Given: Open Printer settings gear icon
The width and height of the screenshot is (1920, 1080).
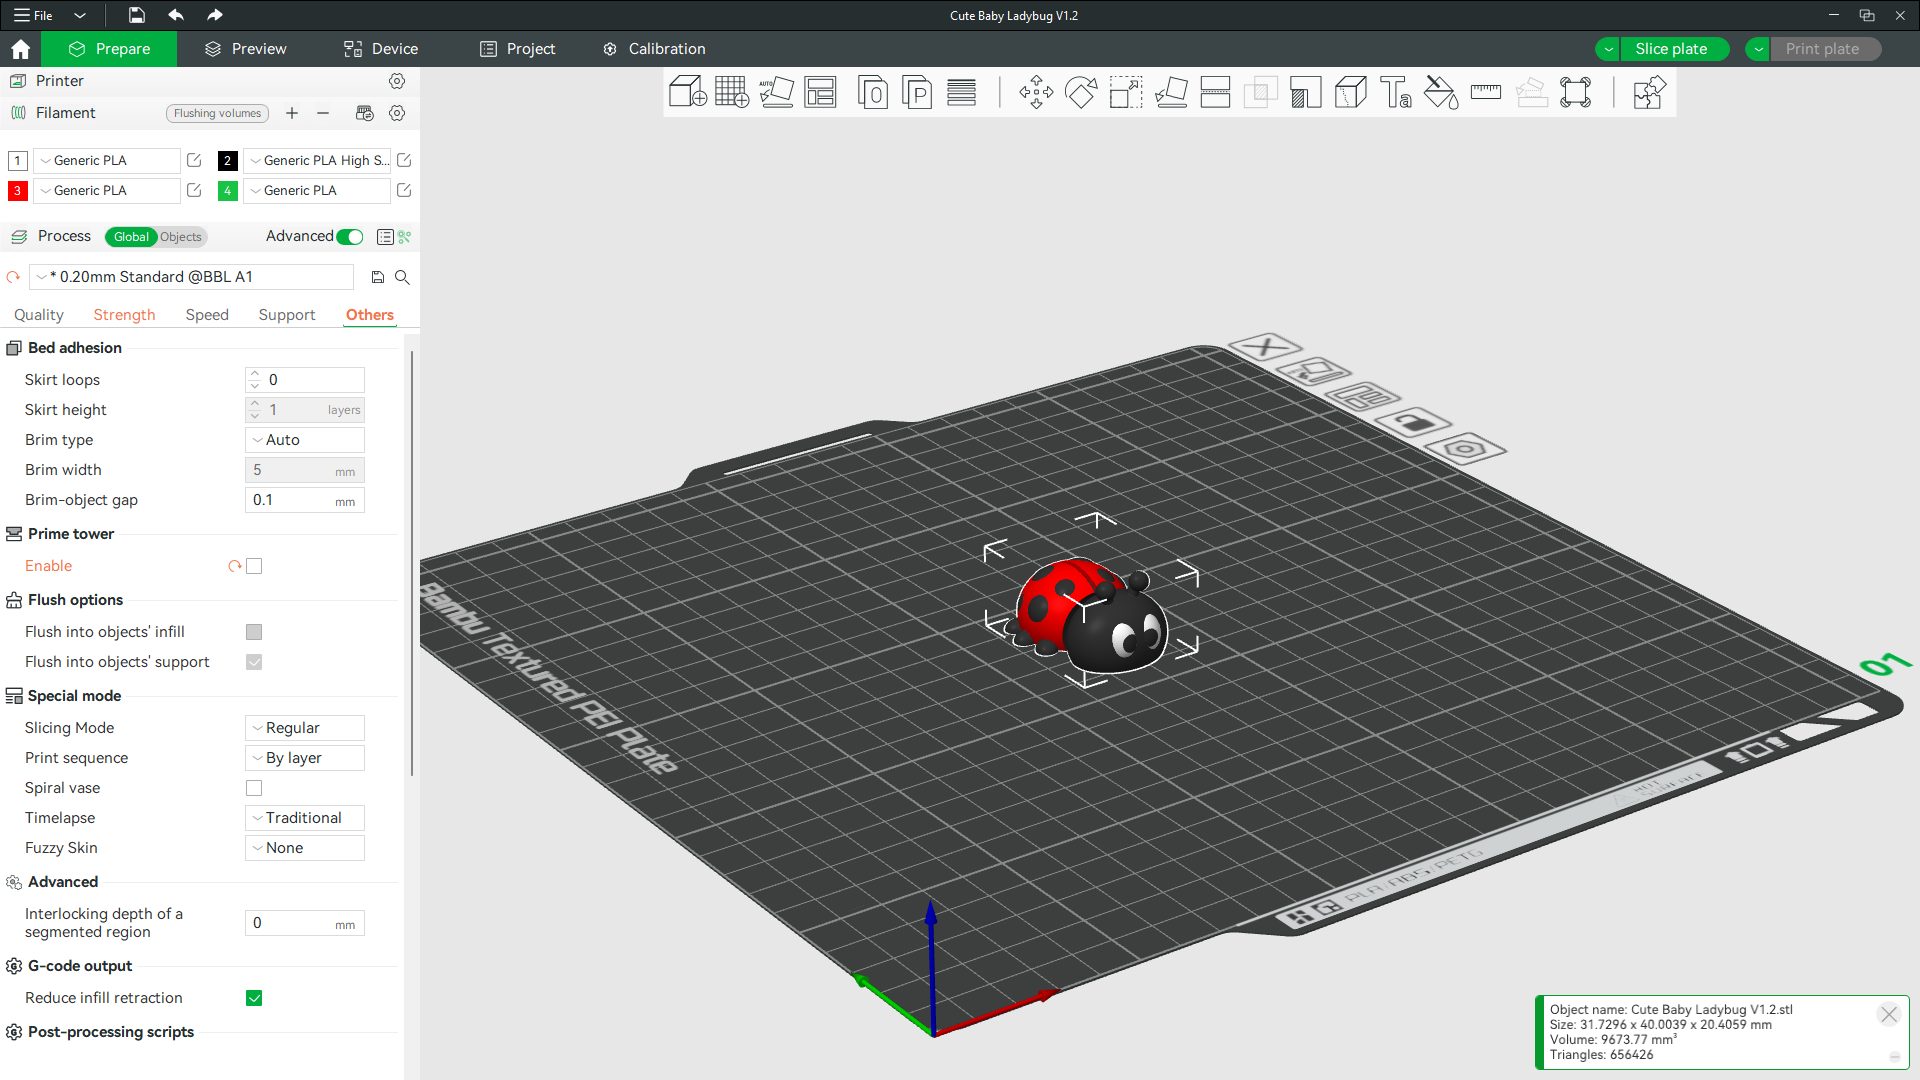Looking at the screenshot, I should coord(397,81).
